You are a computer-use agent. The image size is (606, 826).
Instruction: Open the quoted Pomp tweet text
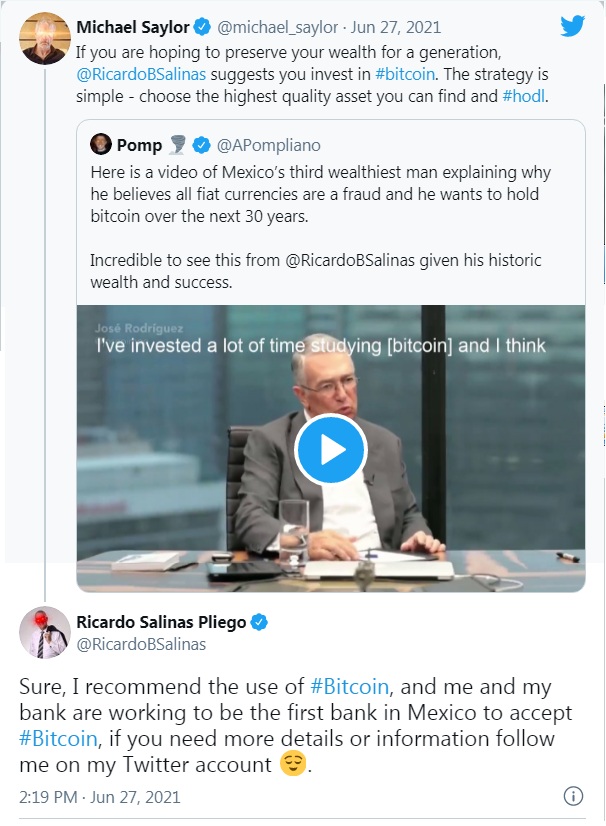320,227
